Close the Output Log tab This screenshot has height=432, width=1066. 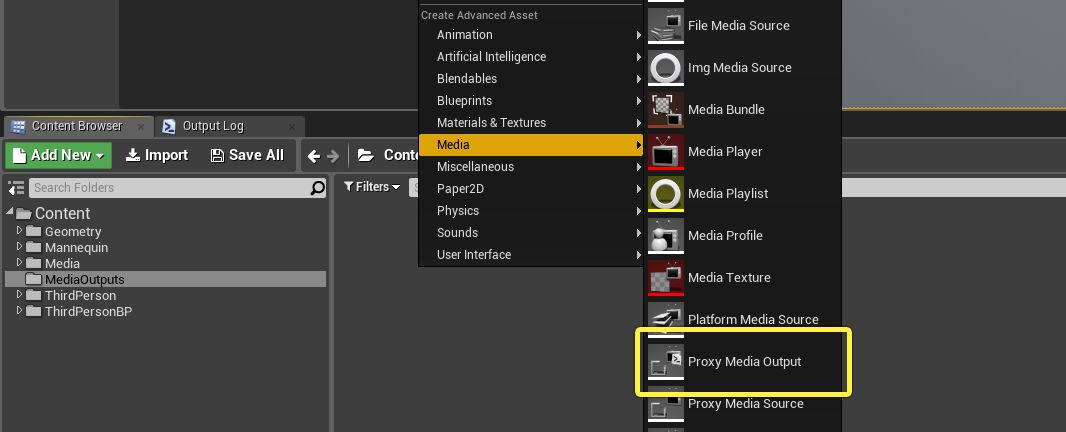coord(292,127)
